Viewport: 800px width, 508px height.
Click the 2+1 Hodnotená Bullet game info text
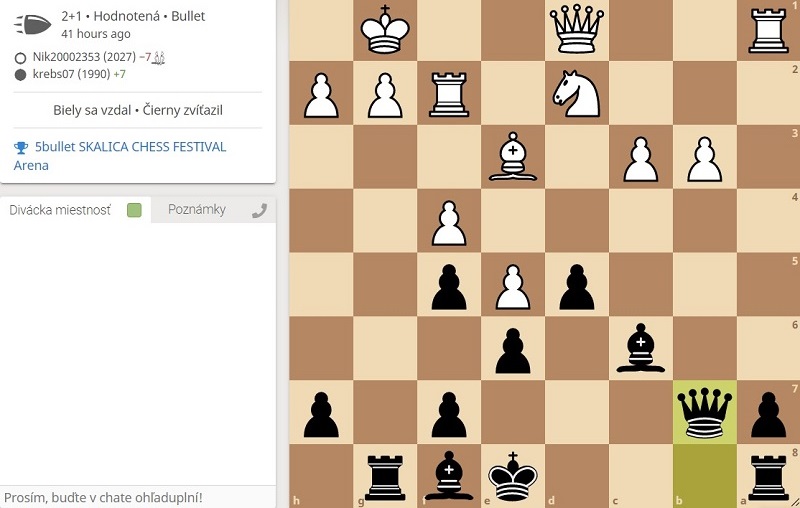point(133,16)
